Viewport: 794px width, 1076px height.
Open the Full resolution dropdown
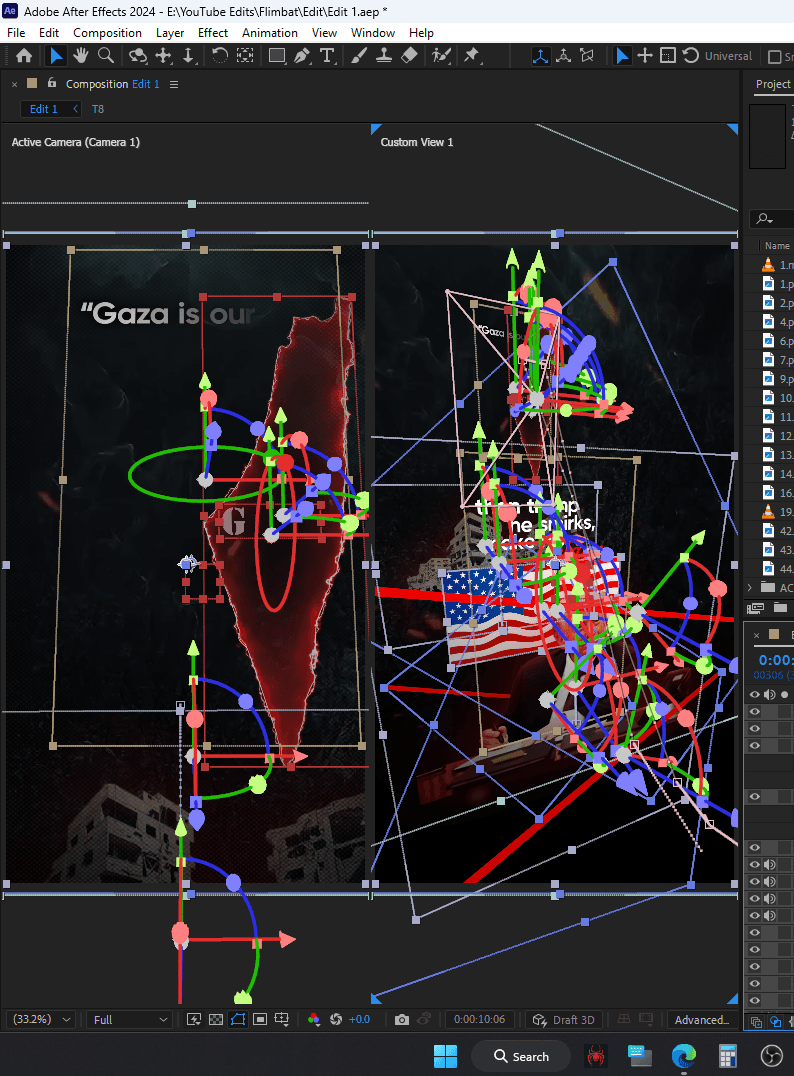coord(129,1020)
